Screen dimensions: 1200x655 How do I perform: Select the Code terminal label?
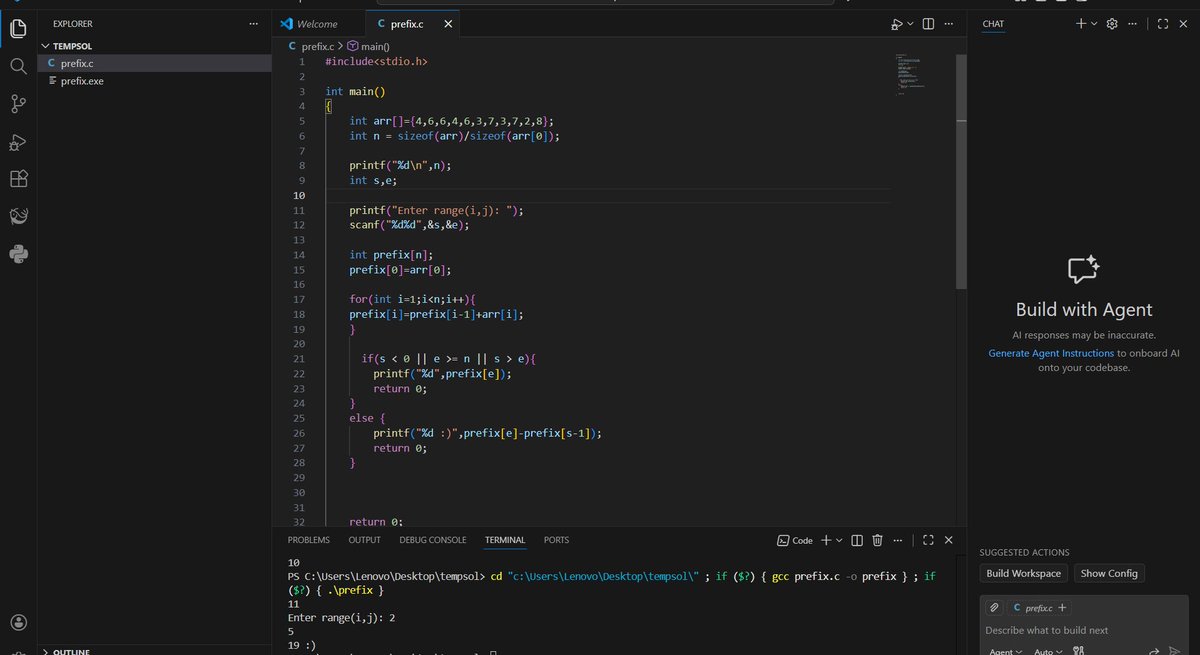(x=794, y=540)
